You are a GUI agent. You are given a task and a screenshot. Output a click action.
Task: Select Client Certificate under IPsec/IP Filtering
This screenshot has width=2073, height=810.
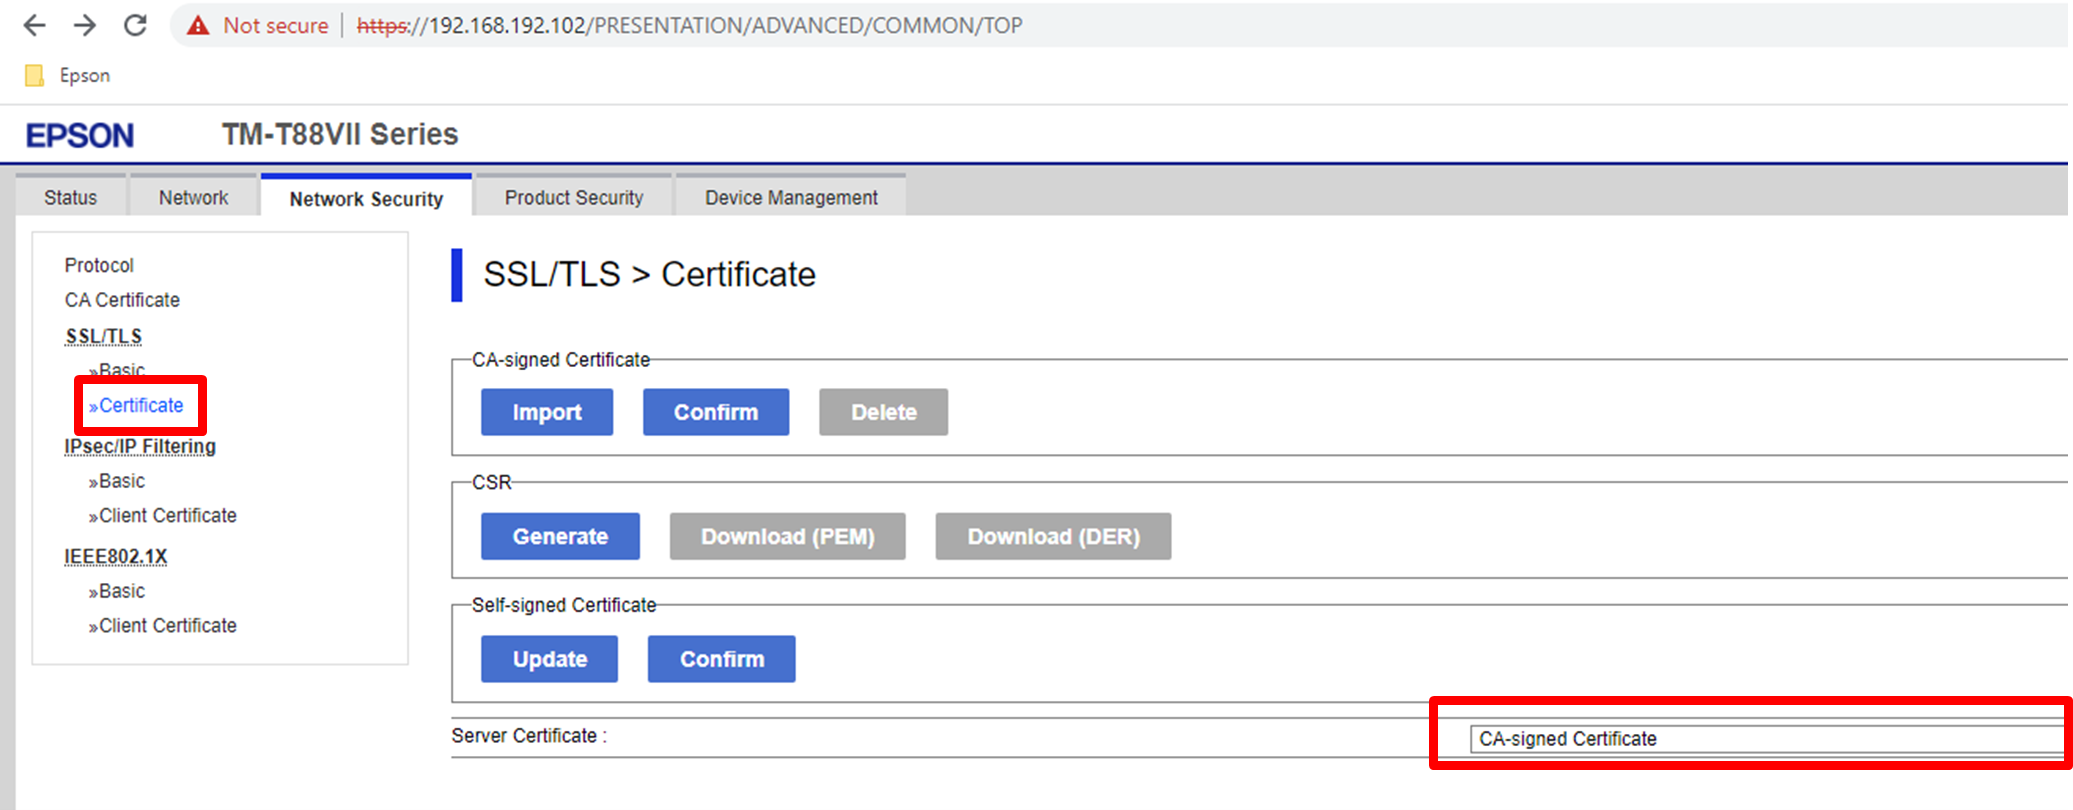(166, 516)
